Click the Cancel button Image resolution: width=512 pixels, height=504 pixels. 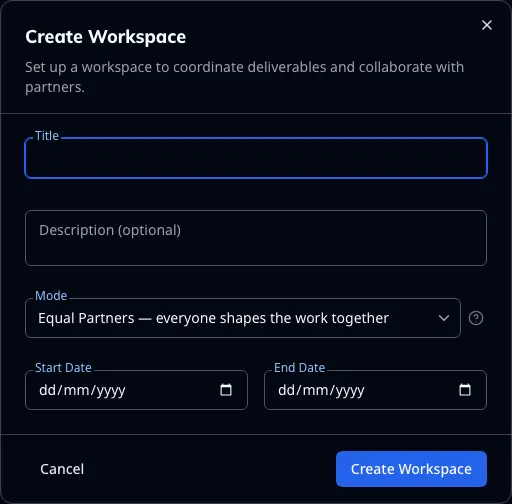click(62, 469)
